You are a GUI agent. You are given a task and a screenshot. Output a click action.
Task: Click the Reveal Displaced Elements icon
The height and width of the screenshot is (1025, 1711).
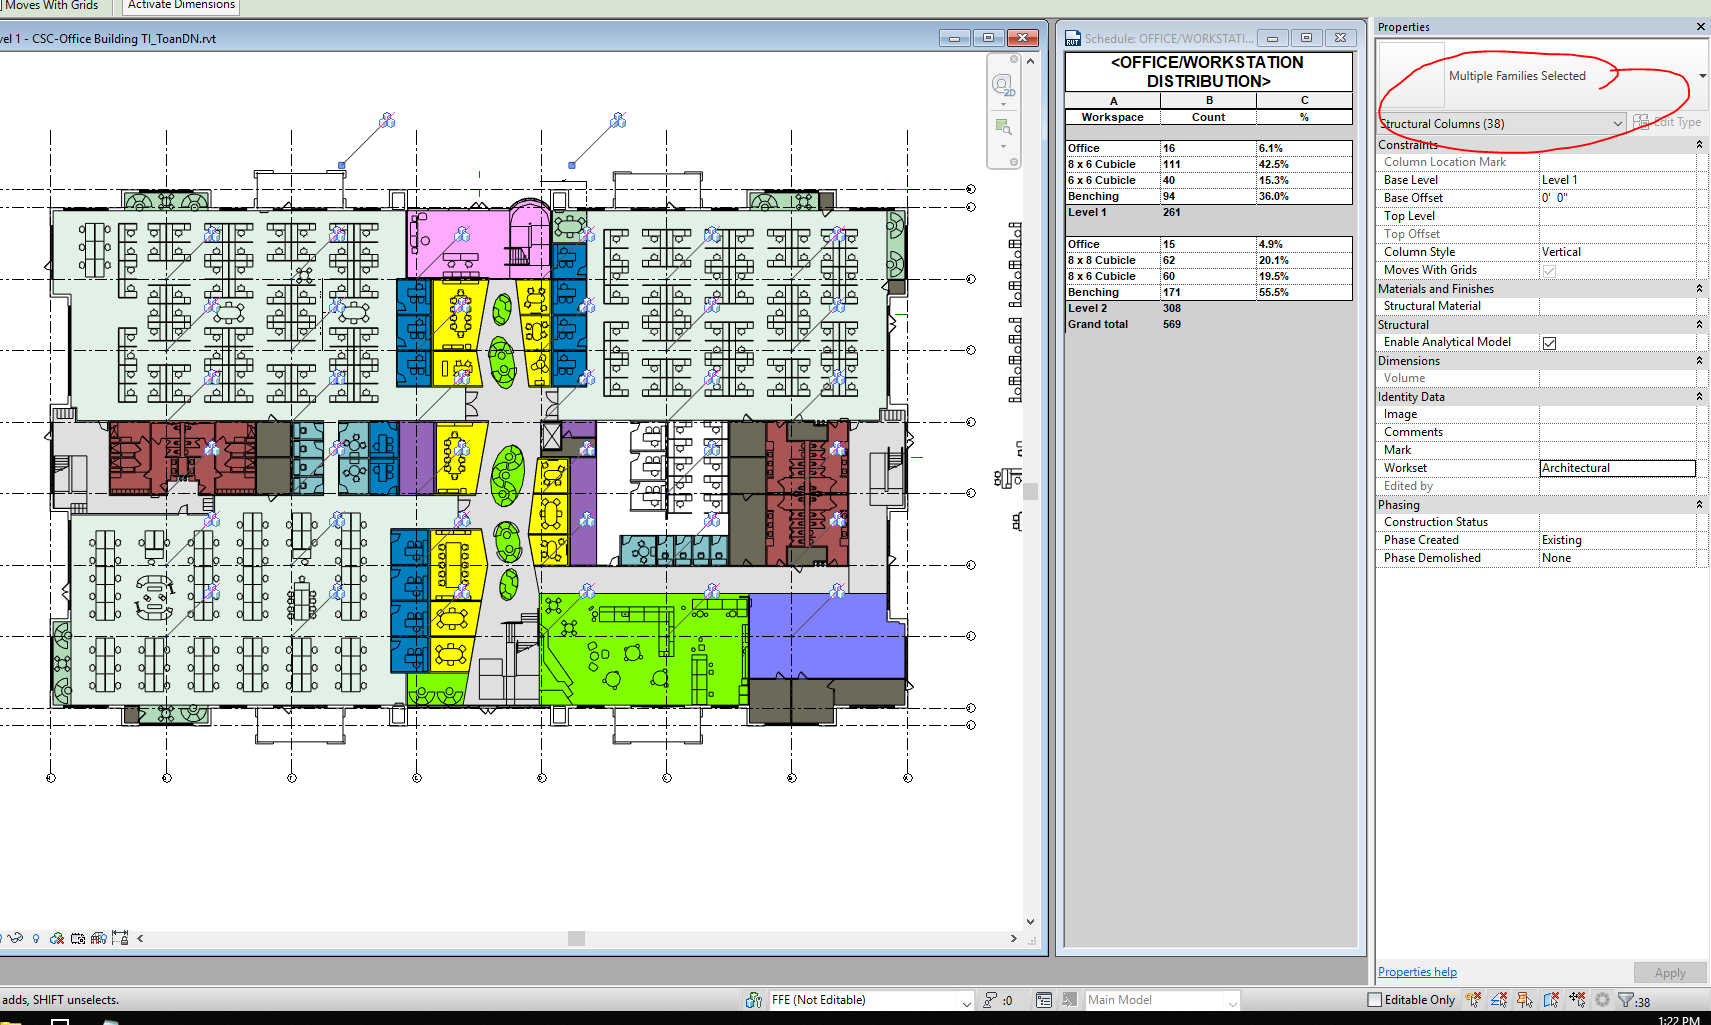[x=98, y=938]
